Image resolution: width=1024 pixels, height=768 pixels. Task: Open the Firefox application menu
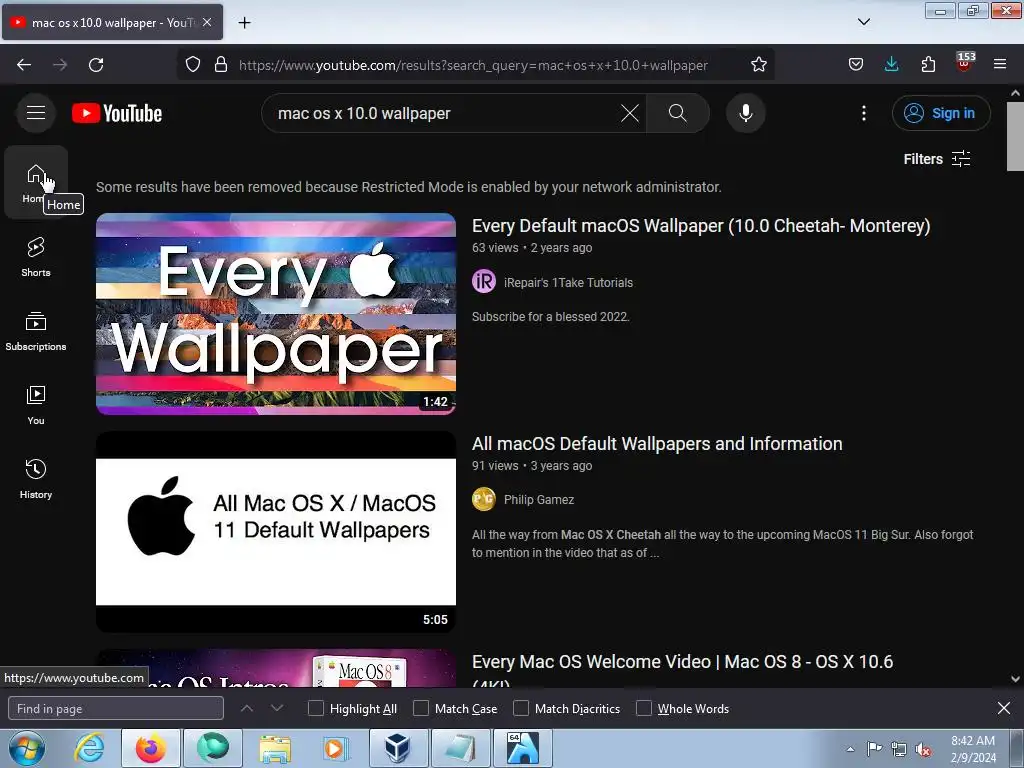coord(1000,65)
